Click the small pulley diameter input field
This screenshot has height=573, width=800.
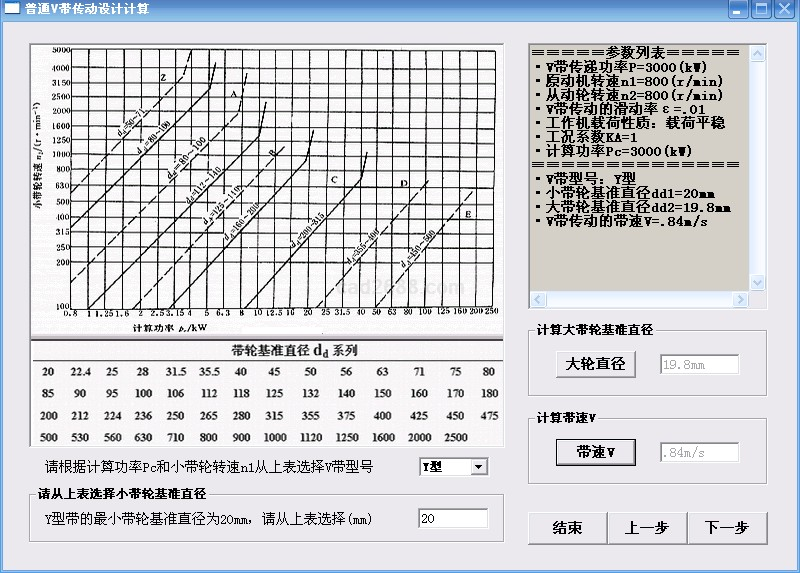[x=452, y=518]
